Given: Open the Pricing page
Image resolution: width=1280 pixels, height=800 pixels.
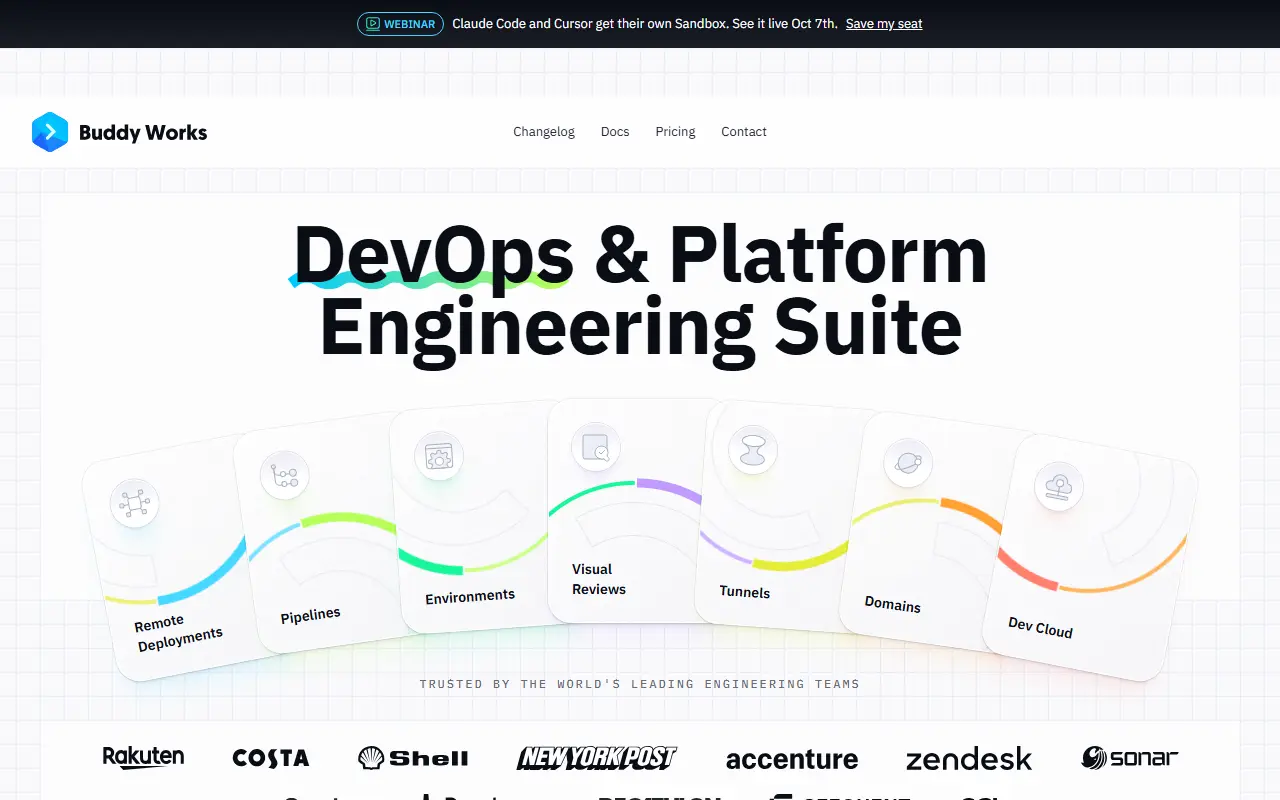Looking at the screenshot, I should (x=676, y=132).
